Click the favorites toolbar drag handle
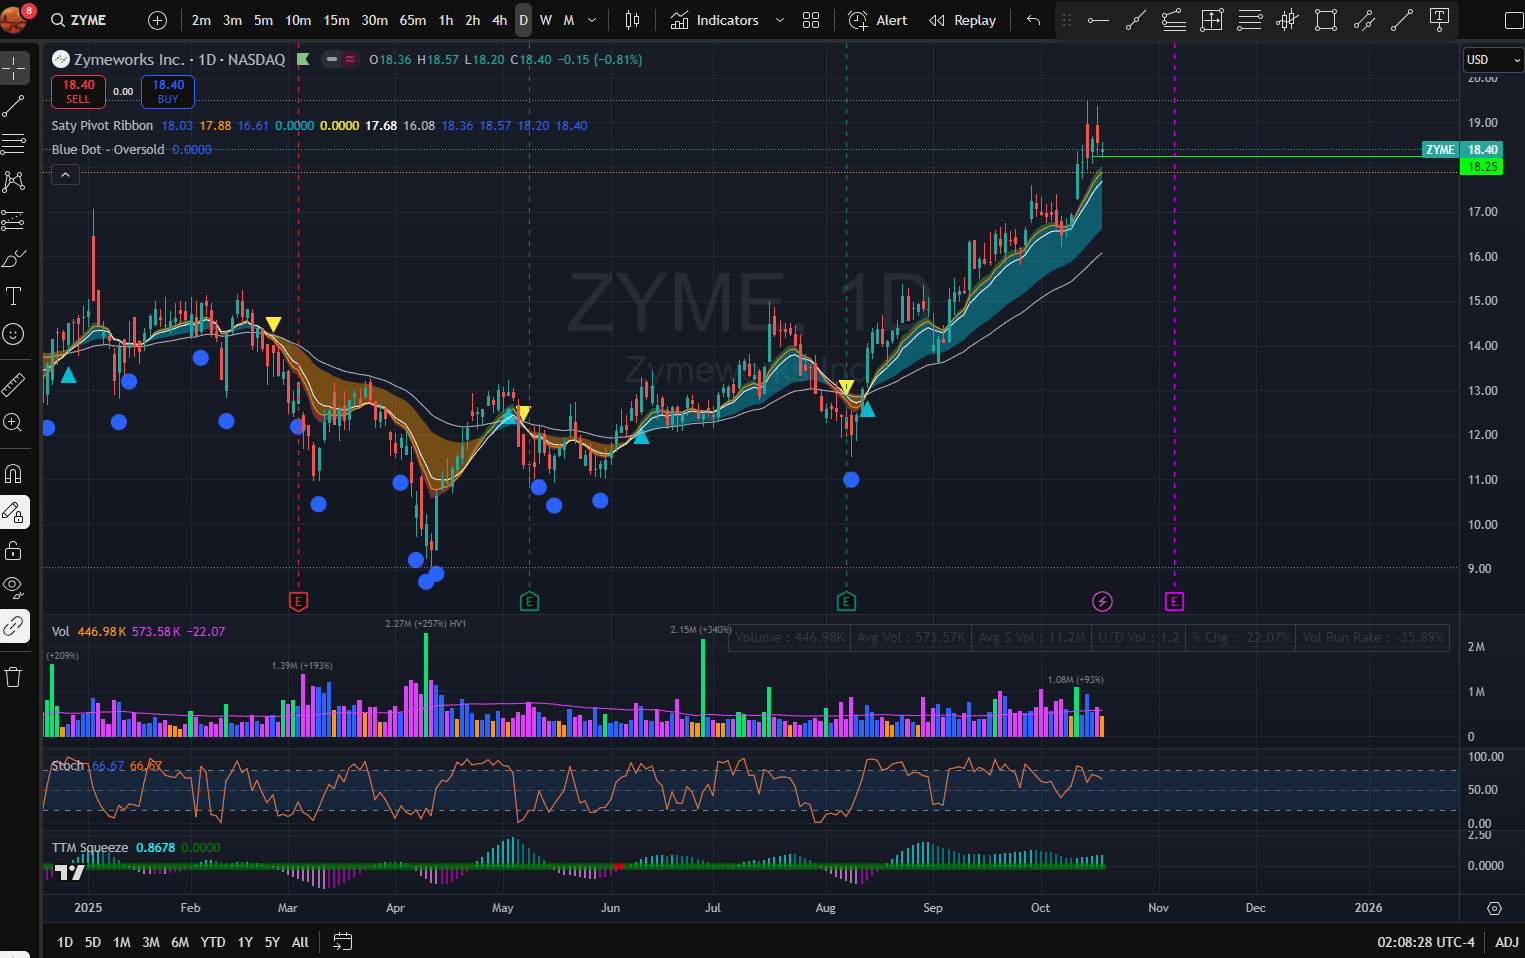 point(1067,20)
